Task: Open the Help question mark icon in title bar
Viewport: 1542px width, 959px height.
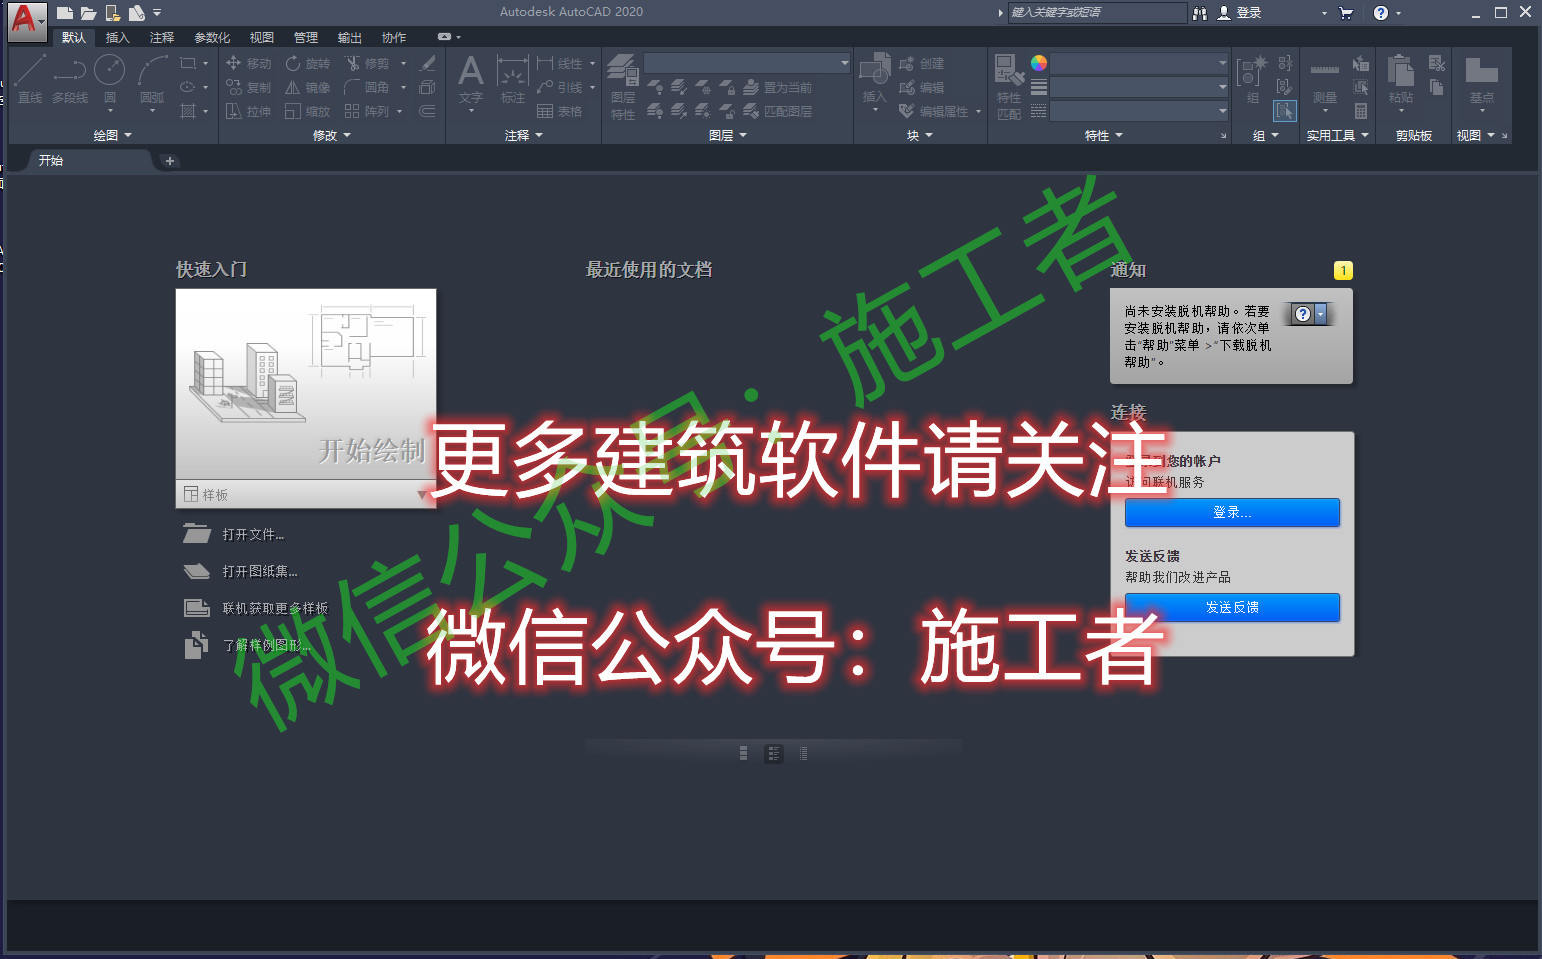Action: [x=1381, y=13]
